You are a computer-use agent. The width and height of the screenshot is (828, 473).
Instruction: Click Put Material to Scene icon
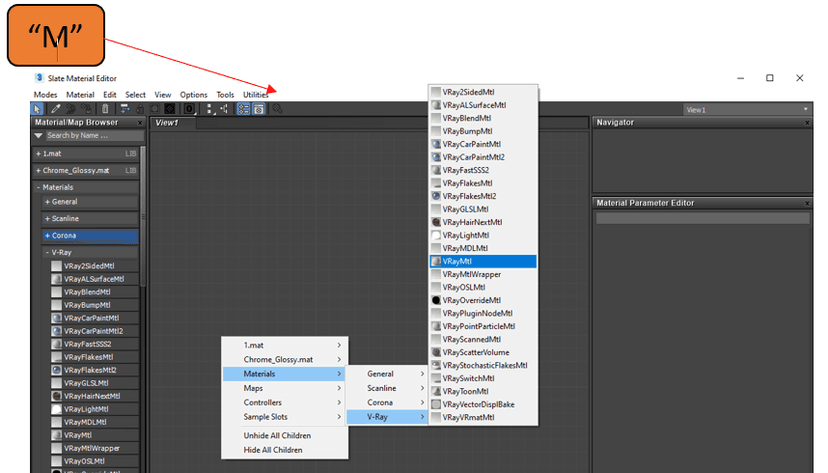tap(71, 109)
